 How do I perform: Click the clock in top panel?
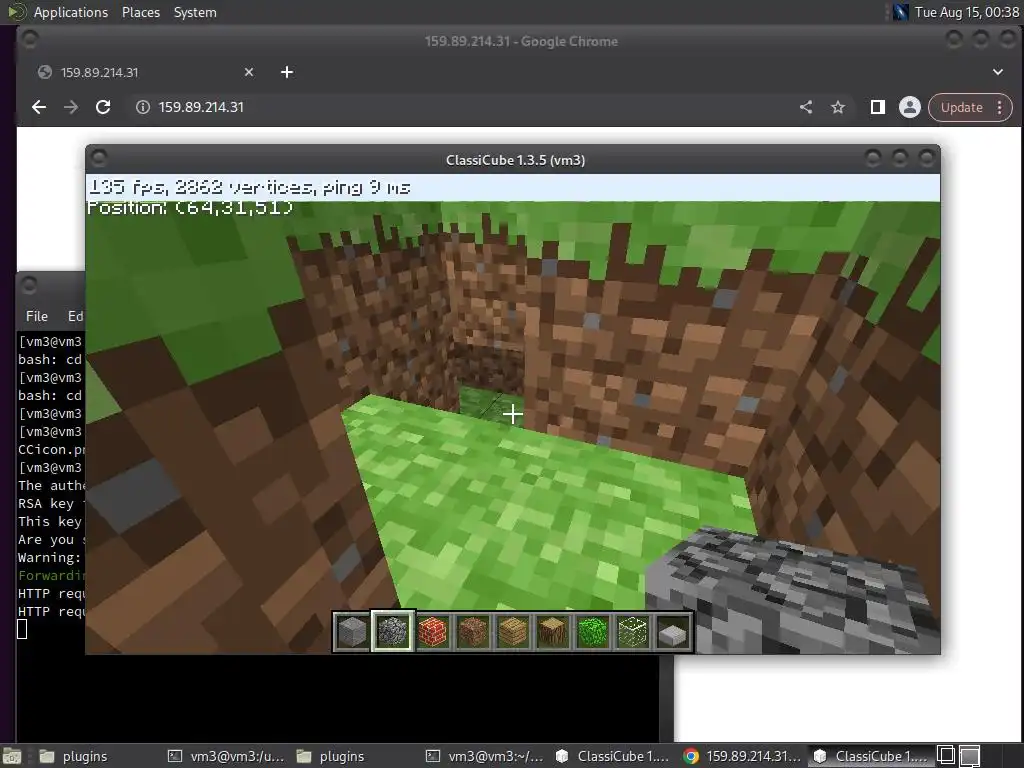tap(967, 12)
